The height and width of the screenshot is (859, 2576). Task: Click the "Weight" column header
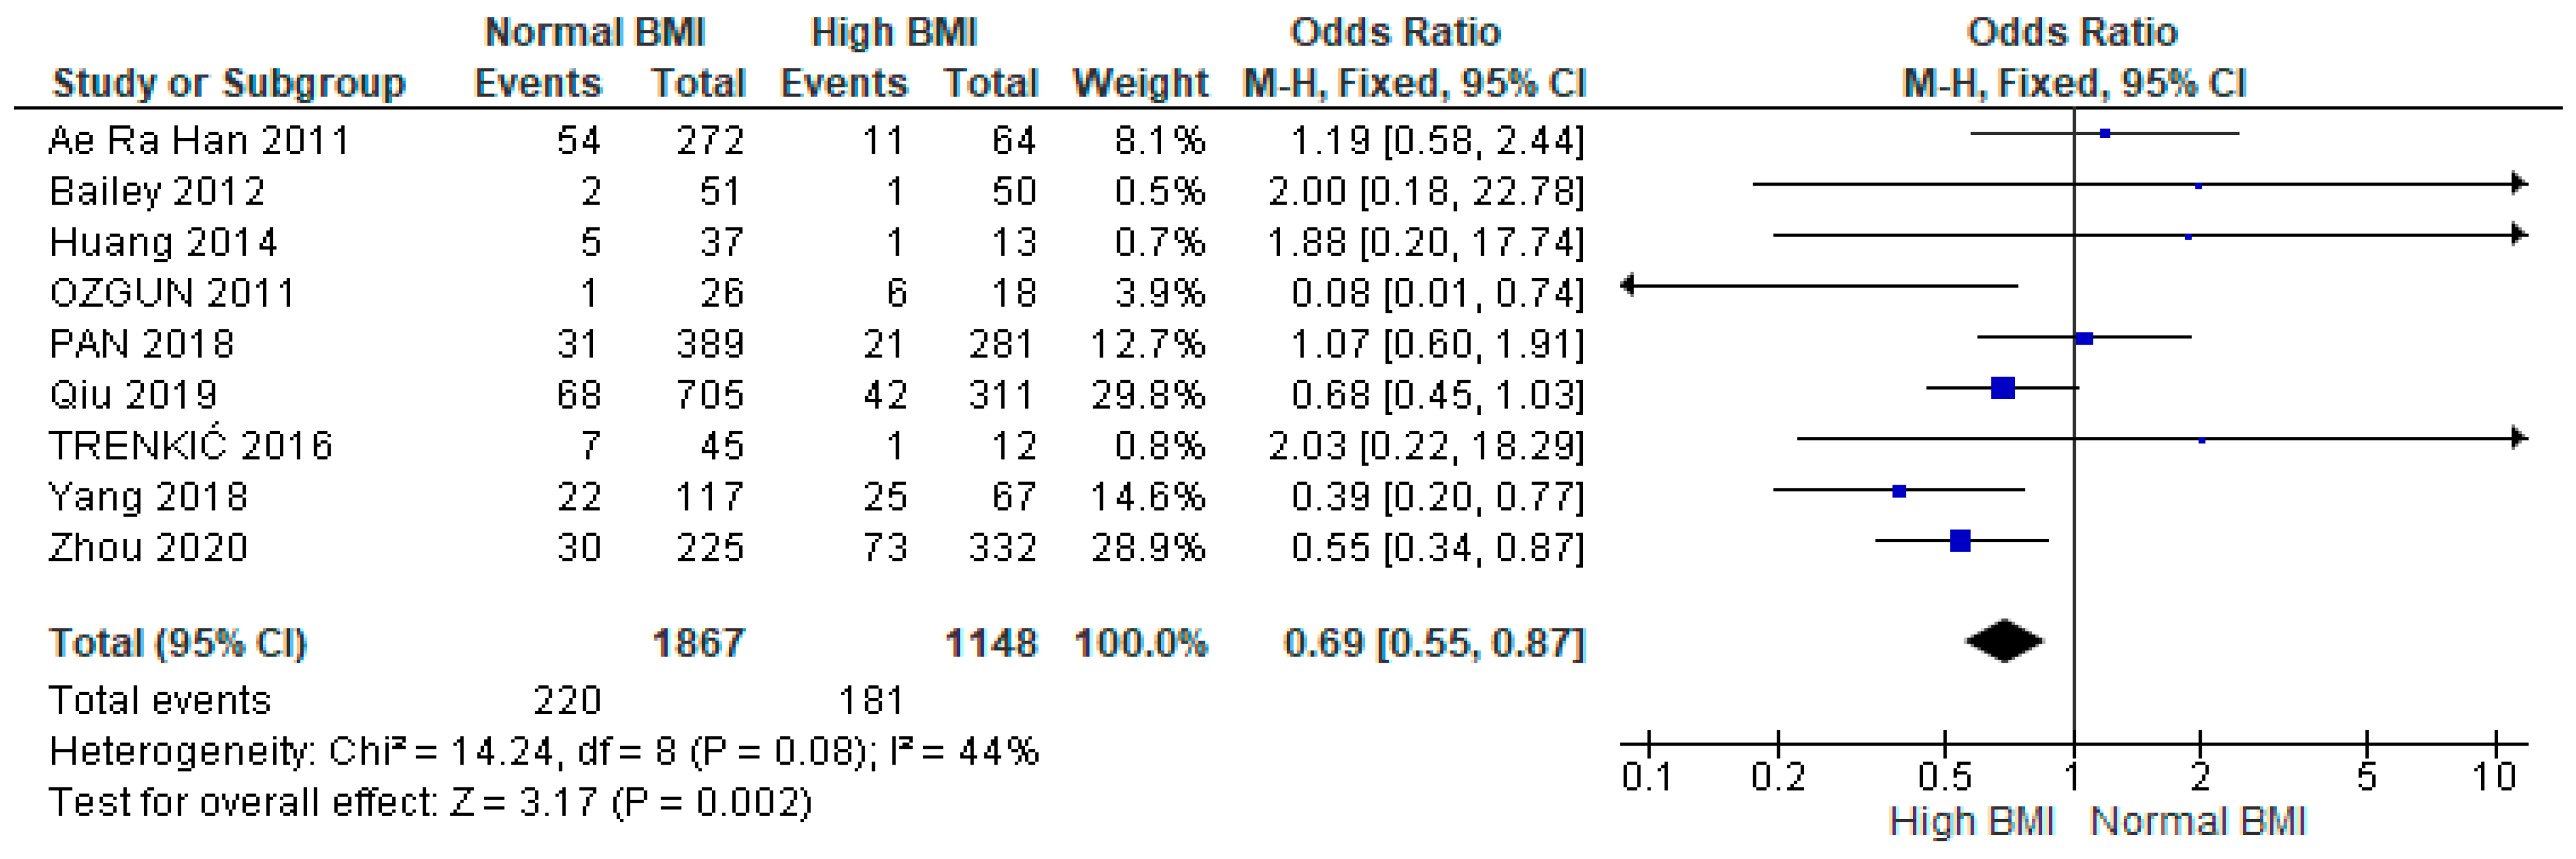1140,83
